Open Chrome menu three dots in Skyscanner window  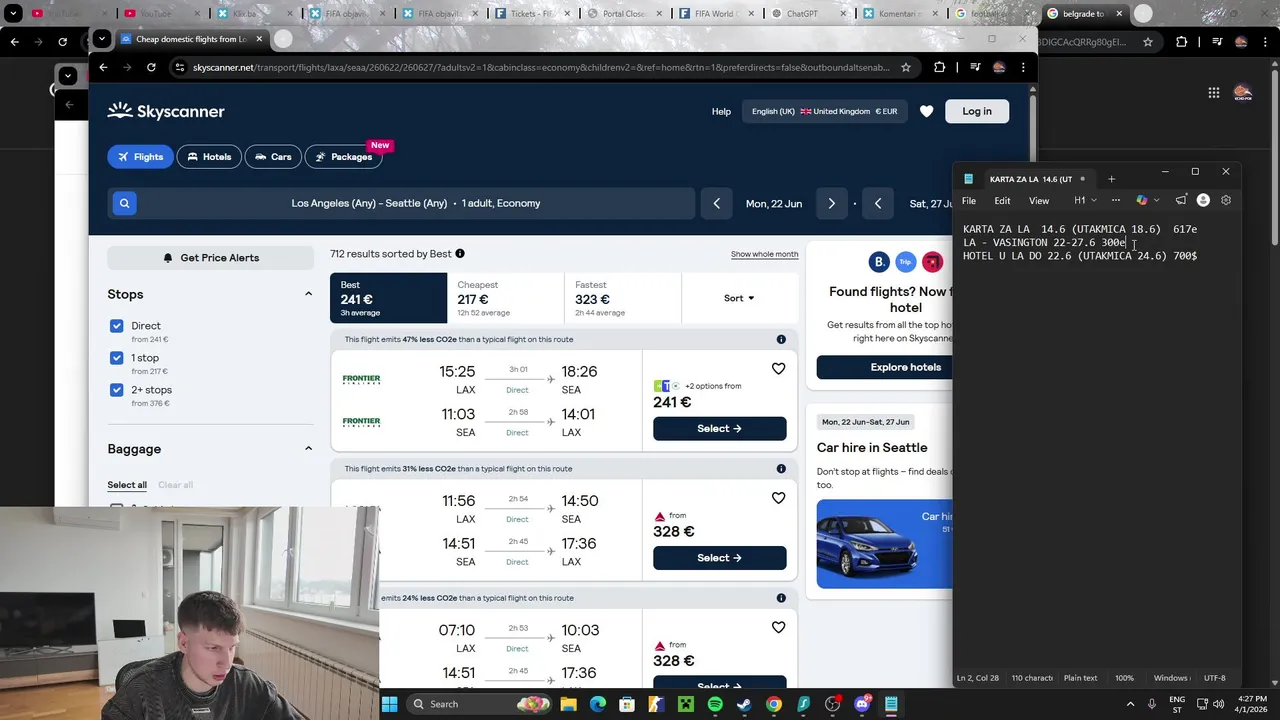[1023, 67]
